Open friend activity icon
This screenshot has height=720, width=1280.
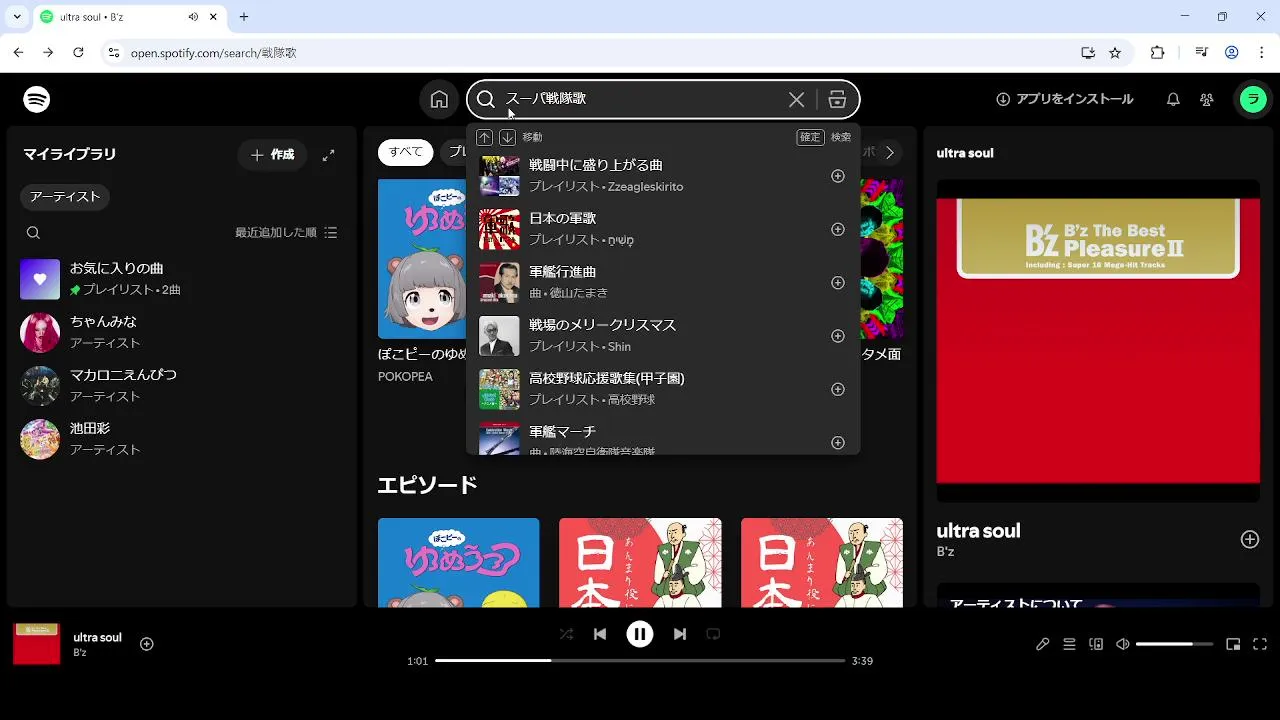point(1207,99)
